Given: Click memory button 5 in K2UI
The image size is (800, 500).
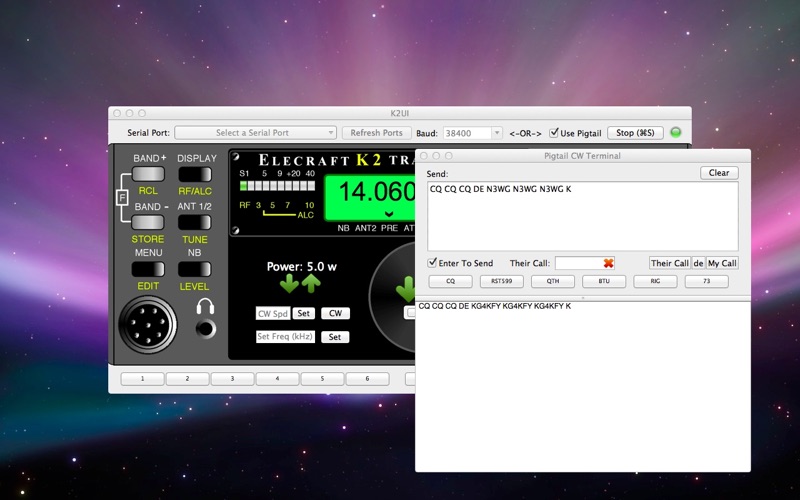Looking at the screenshot, I should pyautogui.click(x=322, y=379).
